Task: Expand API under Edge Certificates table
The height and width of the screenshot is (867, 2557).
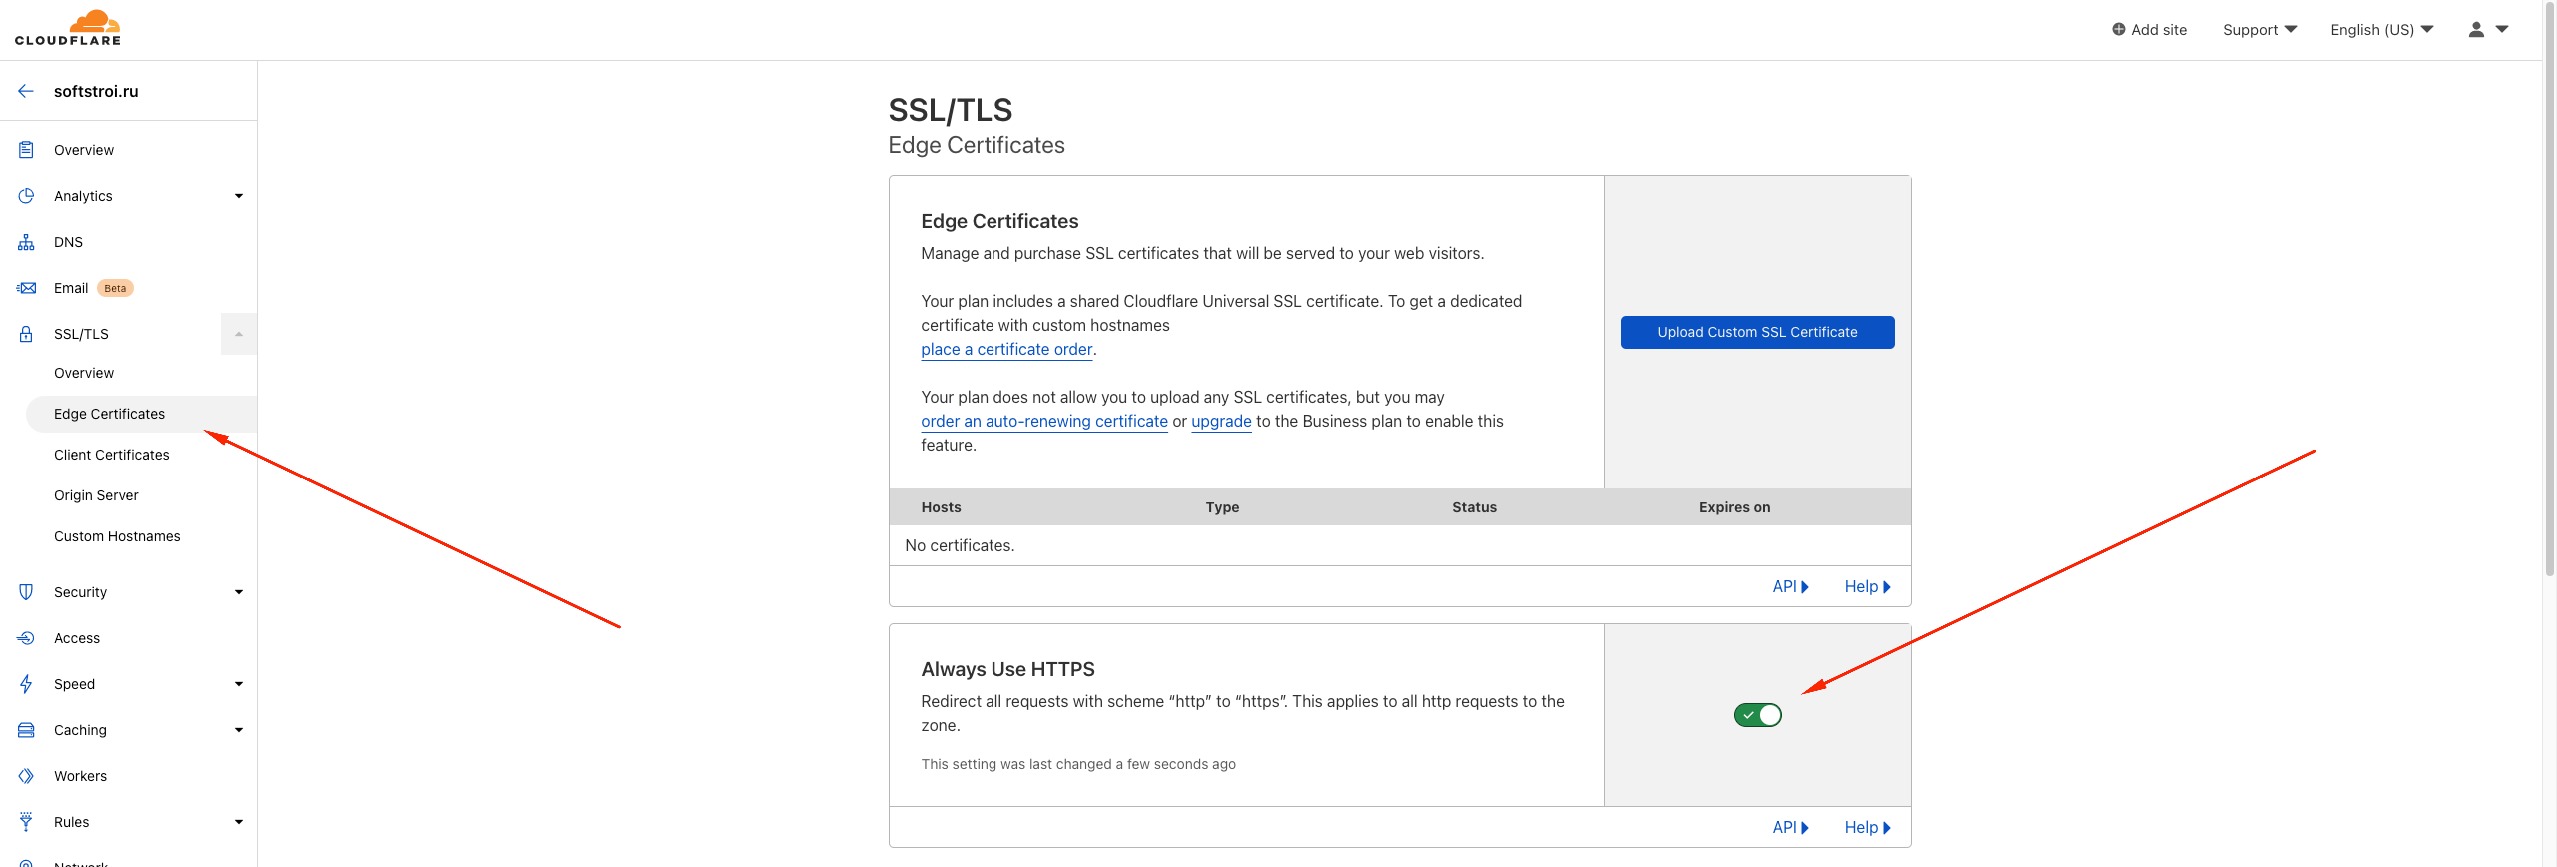Action: pyautogui.click(x=1790, y=587)
